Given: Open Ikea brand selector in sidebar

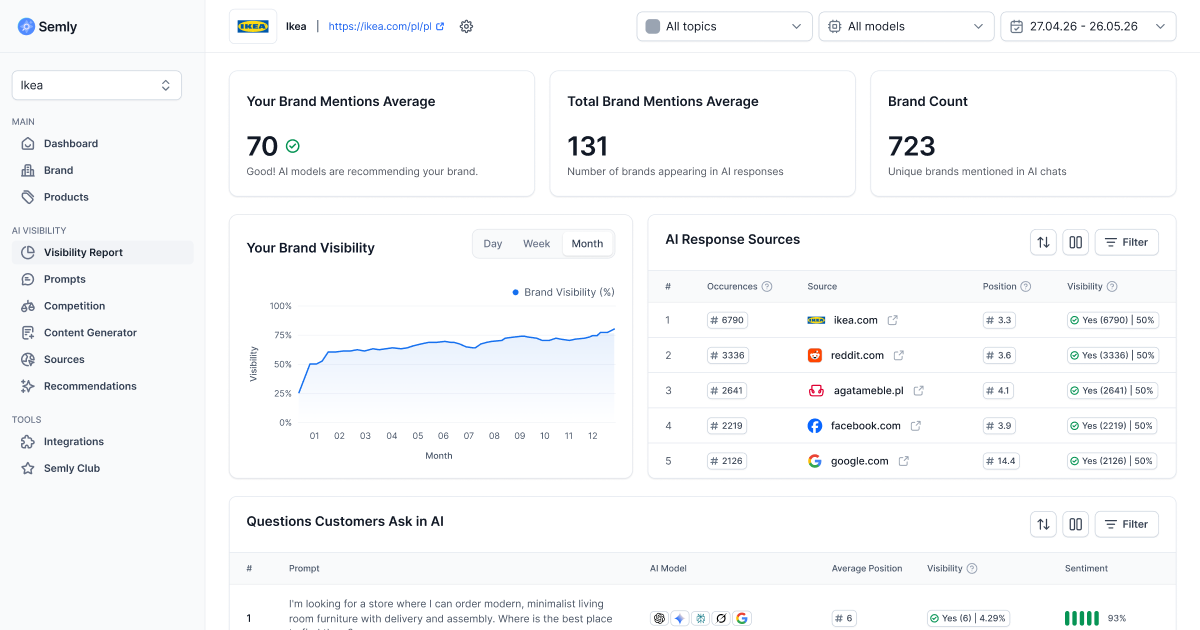Looking at the screenshot, I should pos(97,85).
